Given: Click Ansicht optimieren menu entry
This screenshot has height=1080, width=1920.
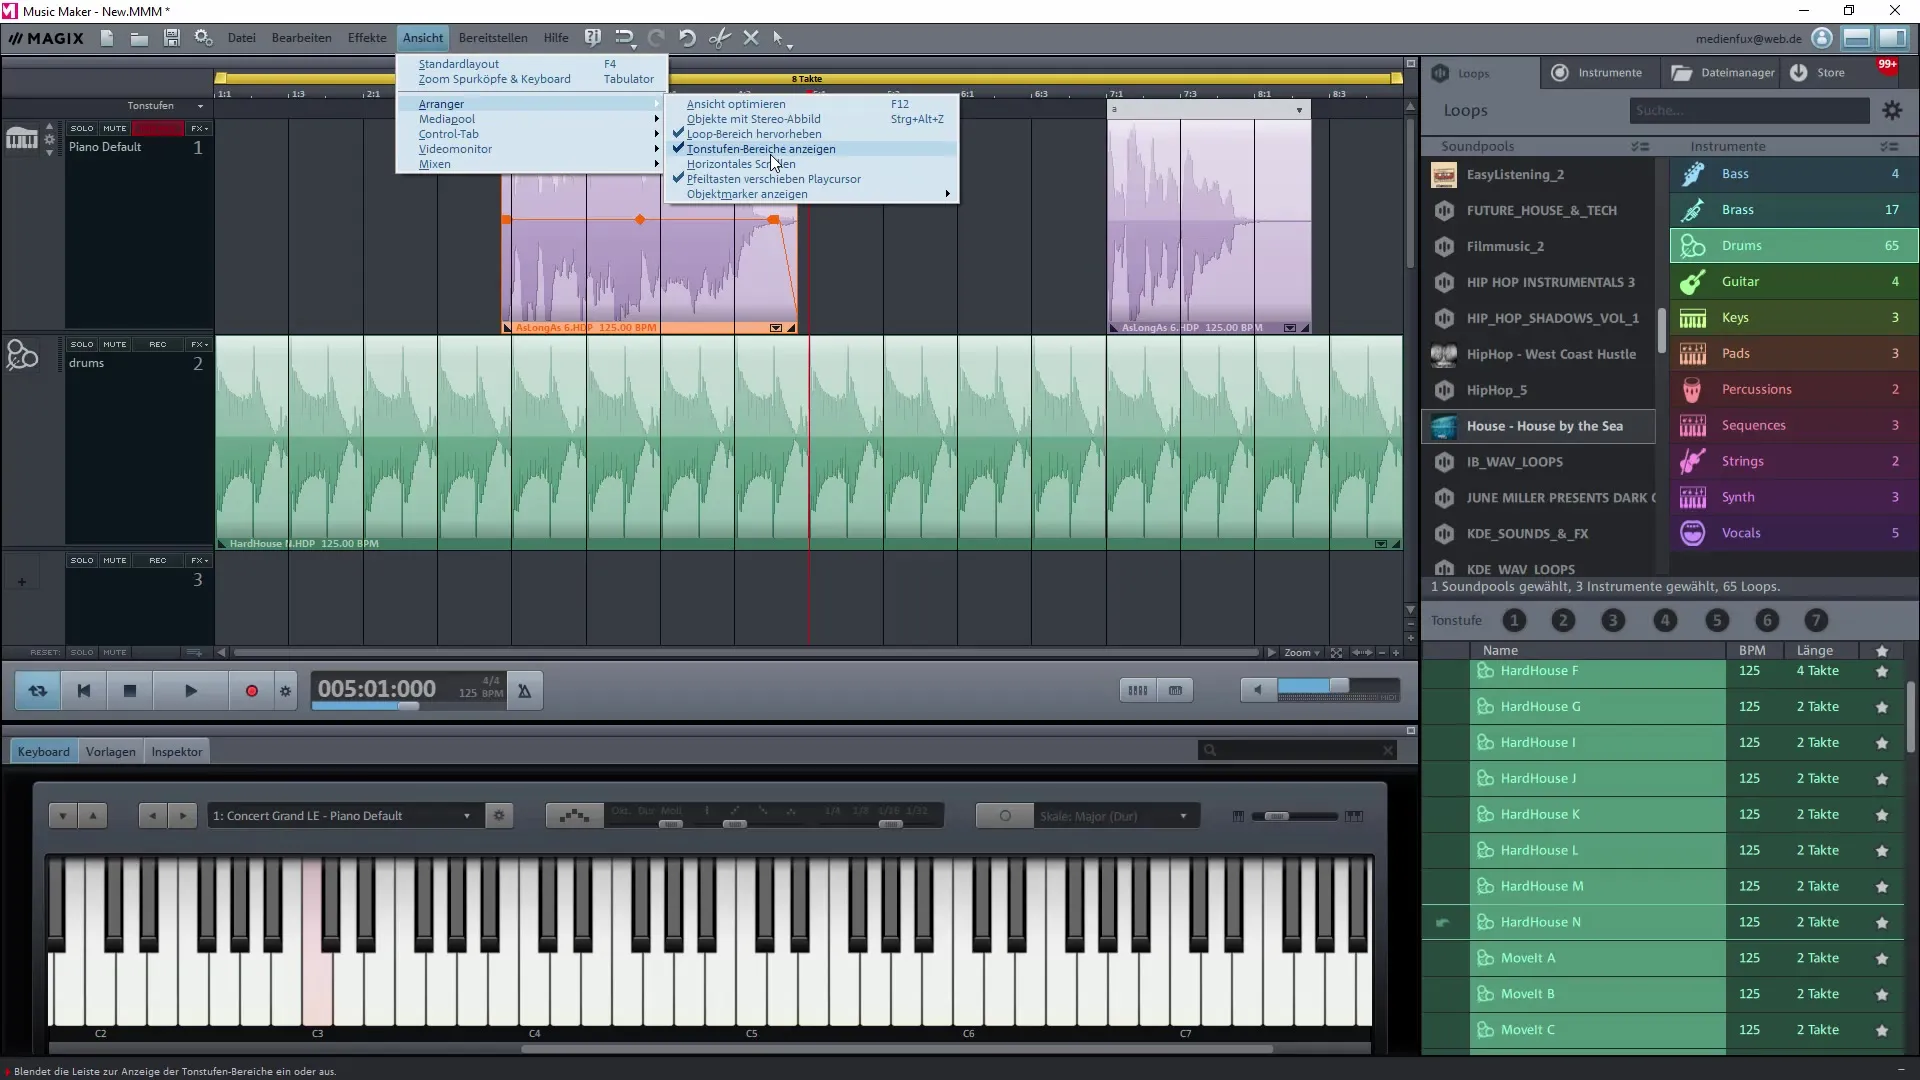Looking at the screenshot, I should coord(812,104).
